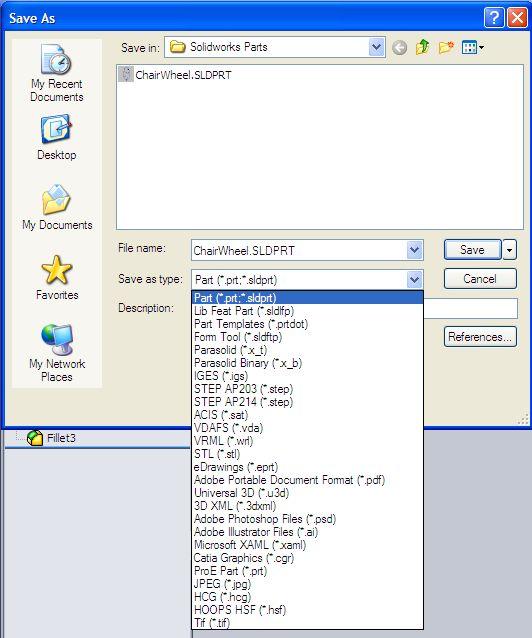Open My Documents folder shortcut
Image resolution: width=532 pixels, height=638 pixels.
(57, 207)
